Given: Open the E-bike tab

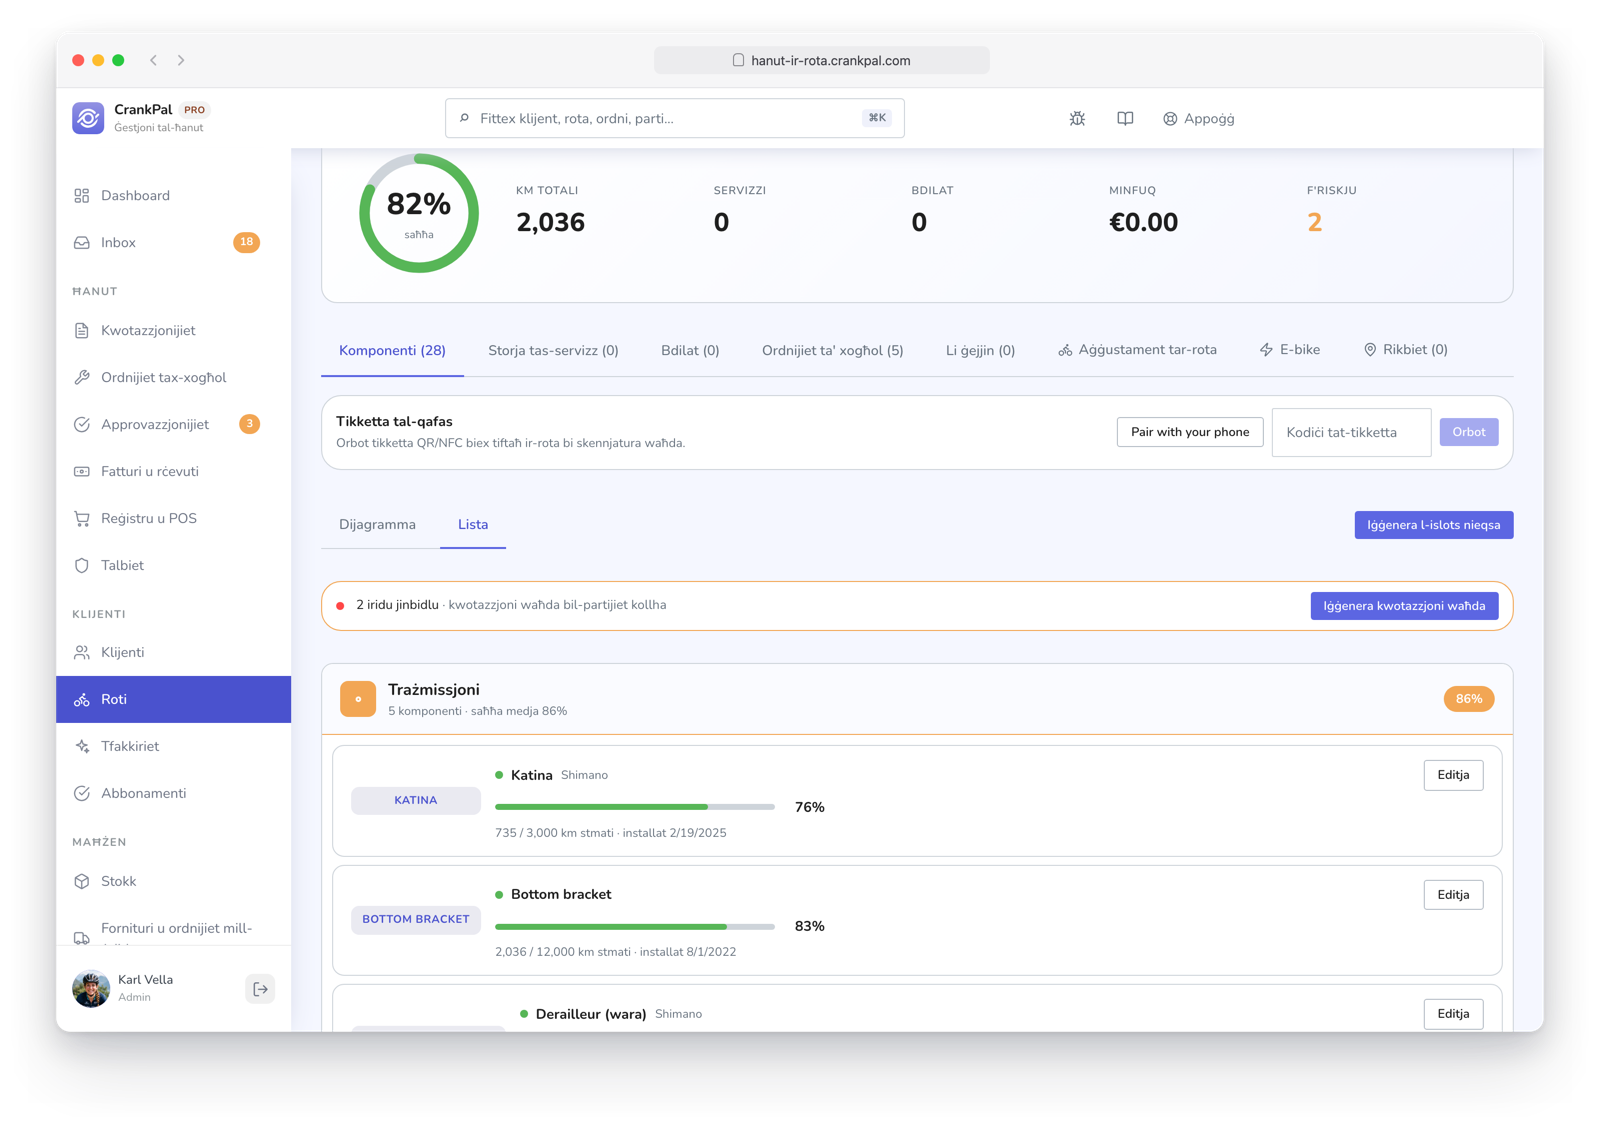Looking at the screenshot, I should tap(1289, 350).
